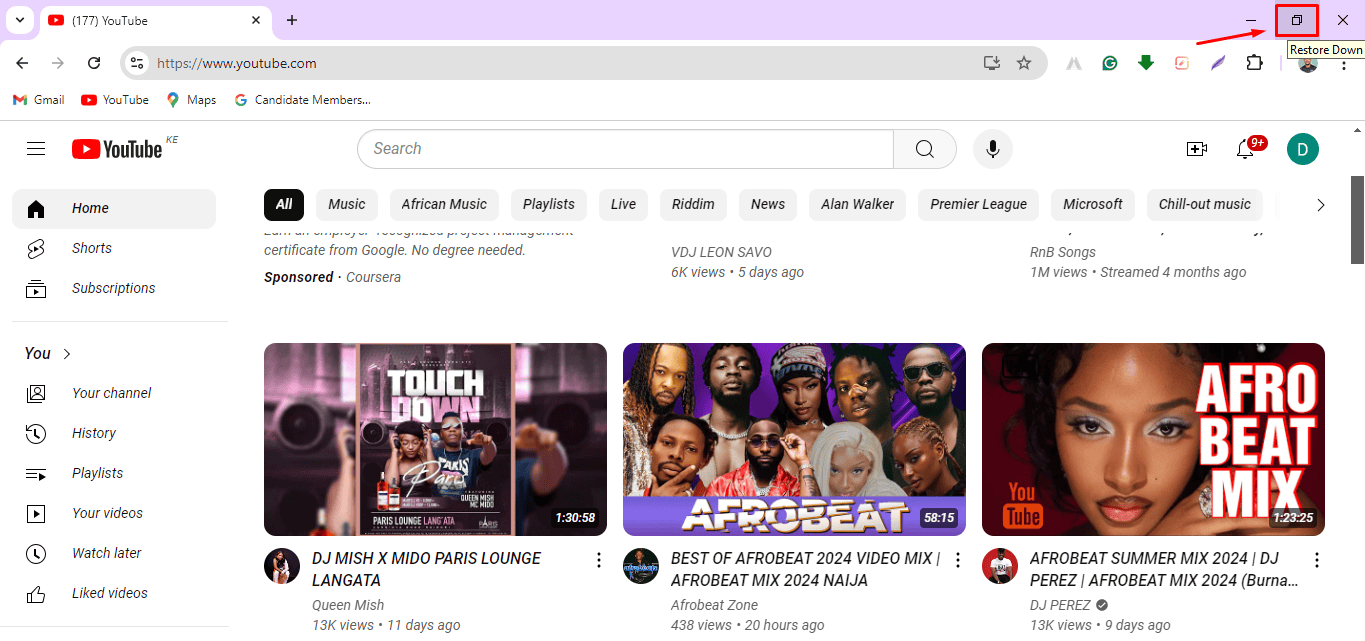Open options for BEST OF AFROBEAT video
This screenshot has width=1365, height=641.
pos(957,560)
